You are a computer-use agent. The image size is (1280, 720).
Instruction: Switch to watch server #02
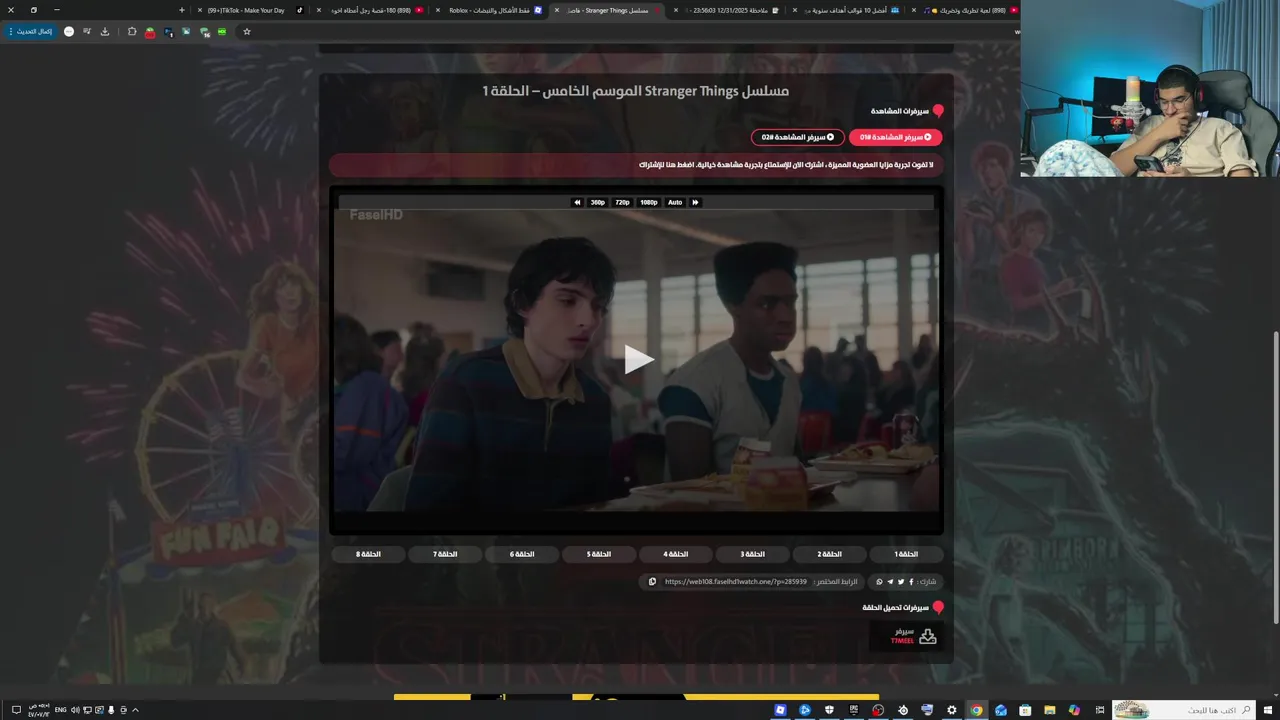(797, 137)
